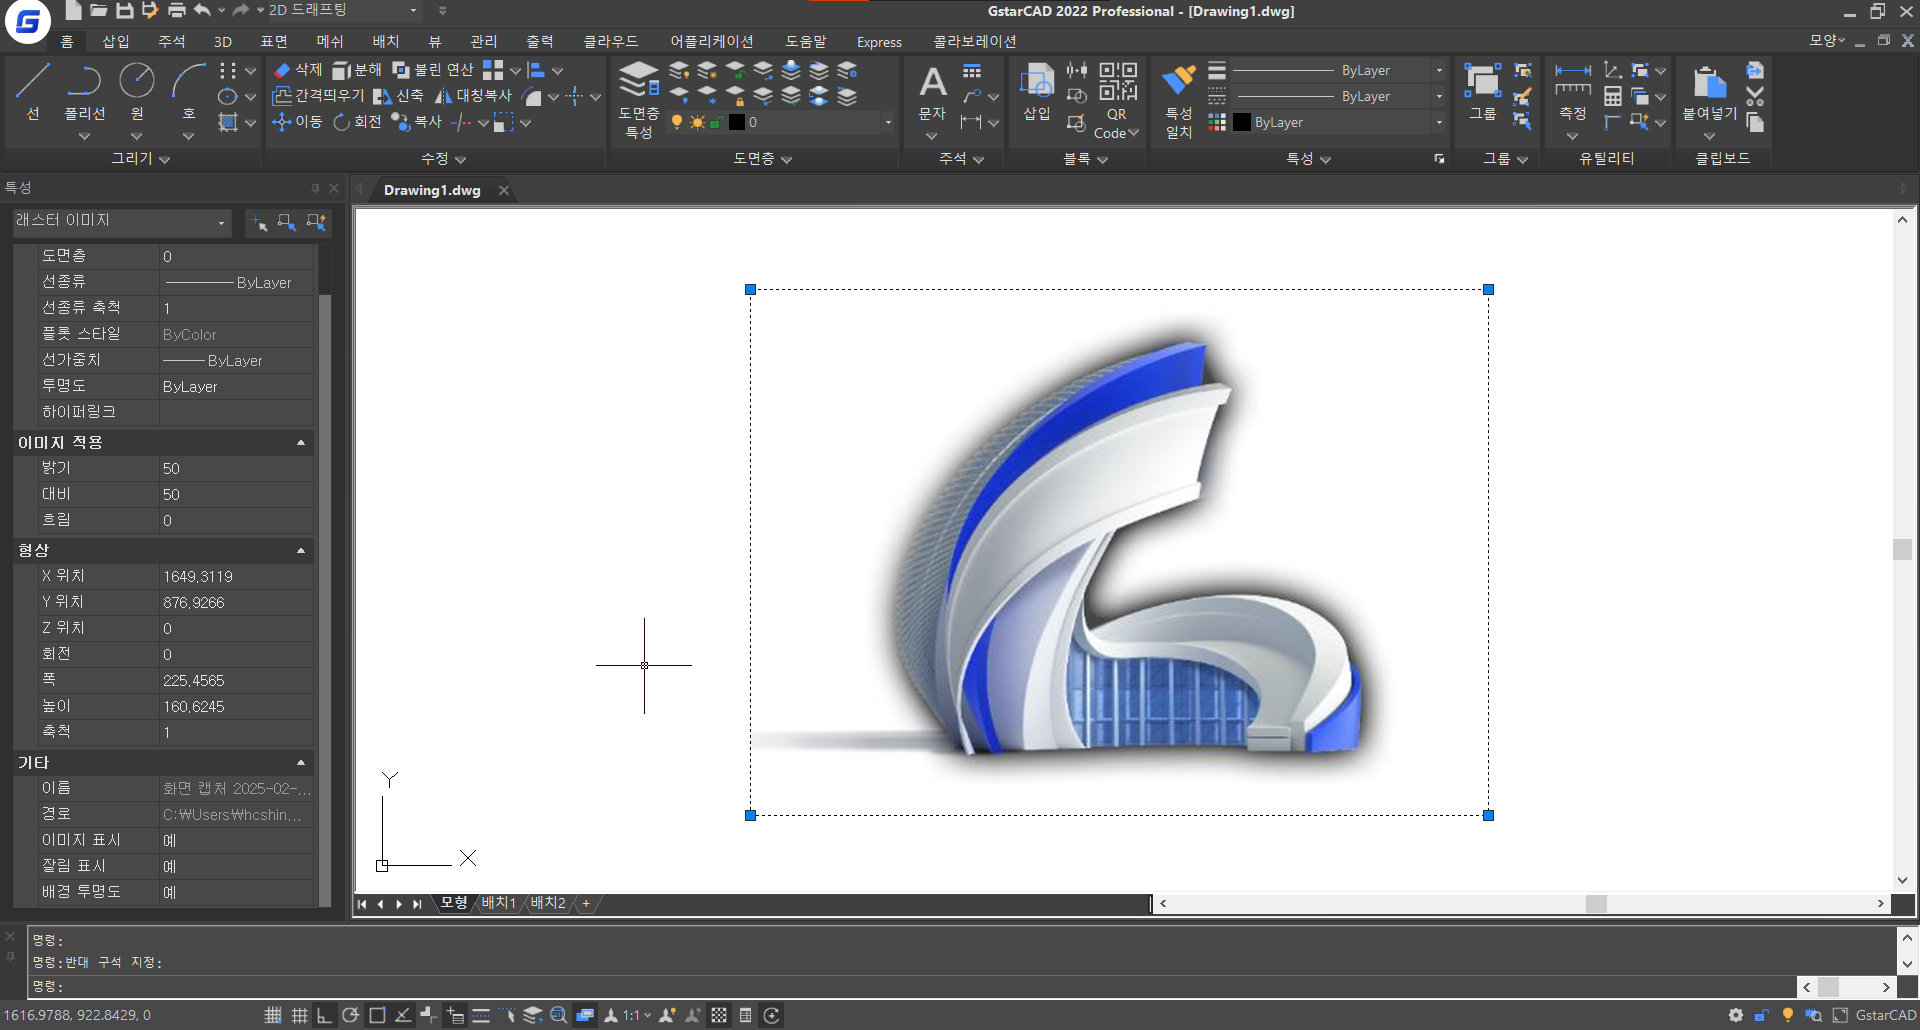Open the Express ribbon tab
This screenshot has height=1030, width=1920.
point(879,41)
